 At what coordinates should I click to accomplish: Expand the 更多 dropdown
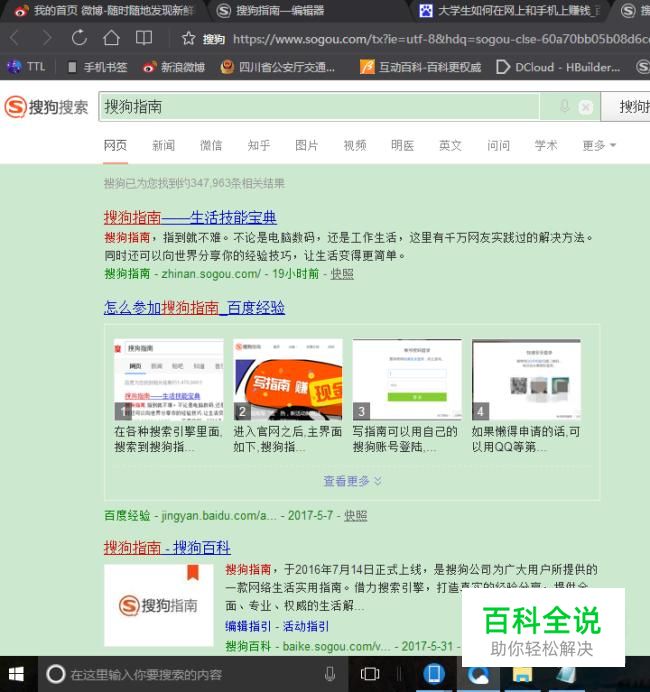599,145
